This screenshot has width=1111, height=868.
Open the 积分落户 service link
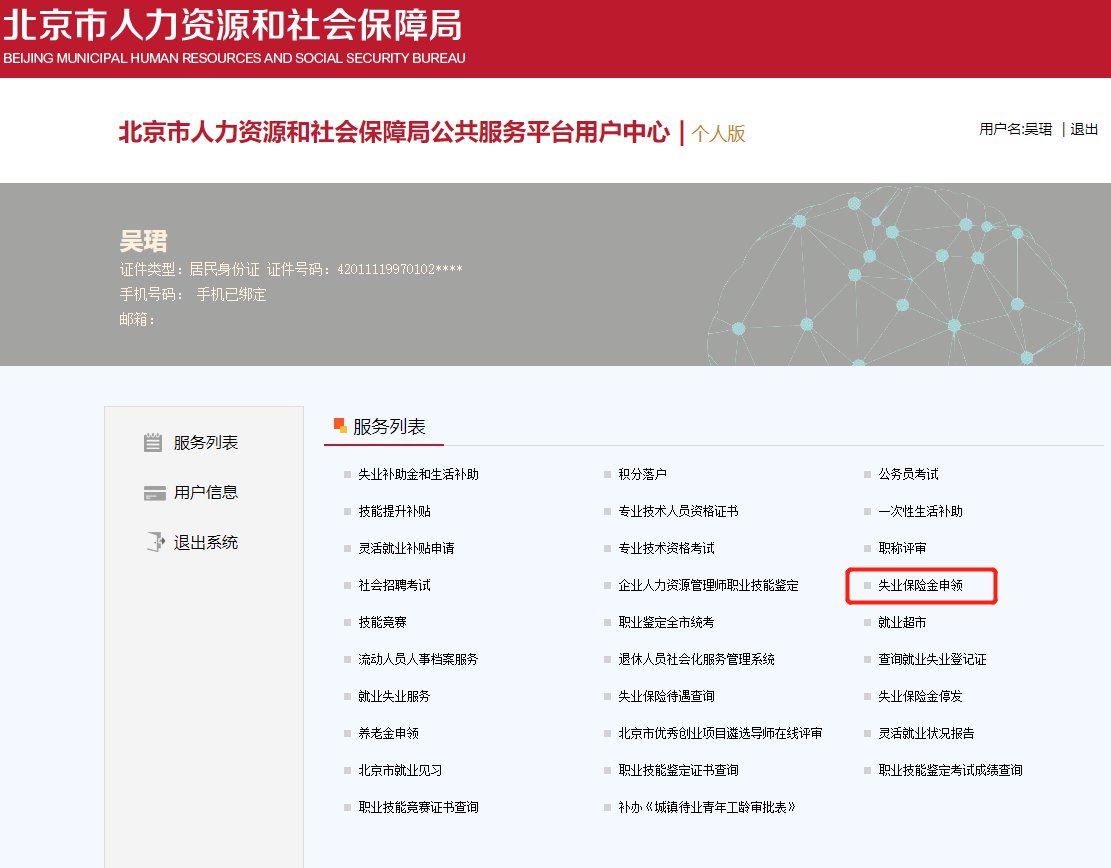click(x=642, y=474)
